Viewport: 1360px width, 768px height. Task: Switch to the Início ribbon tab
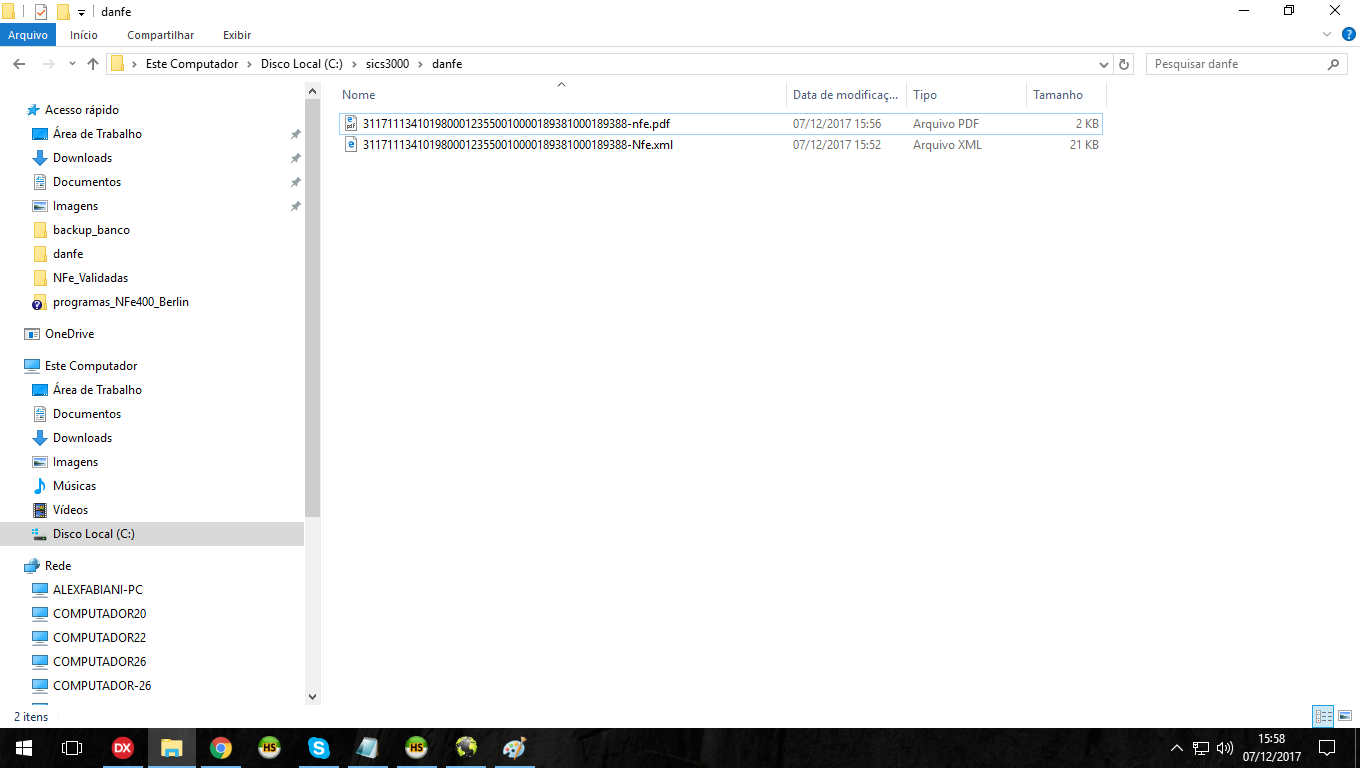point(84,35)
